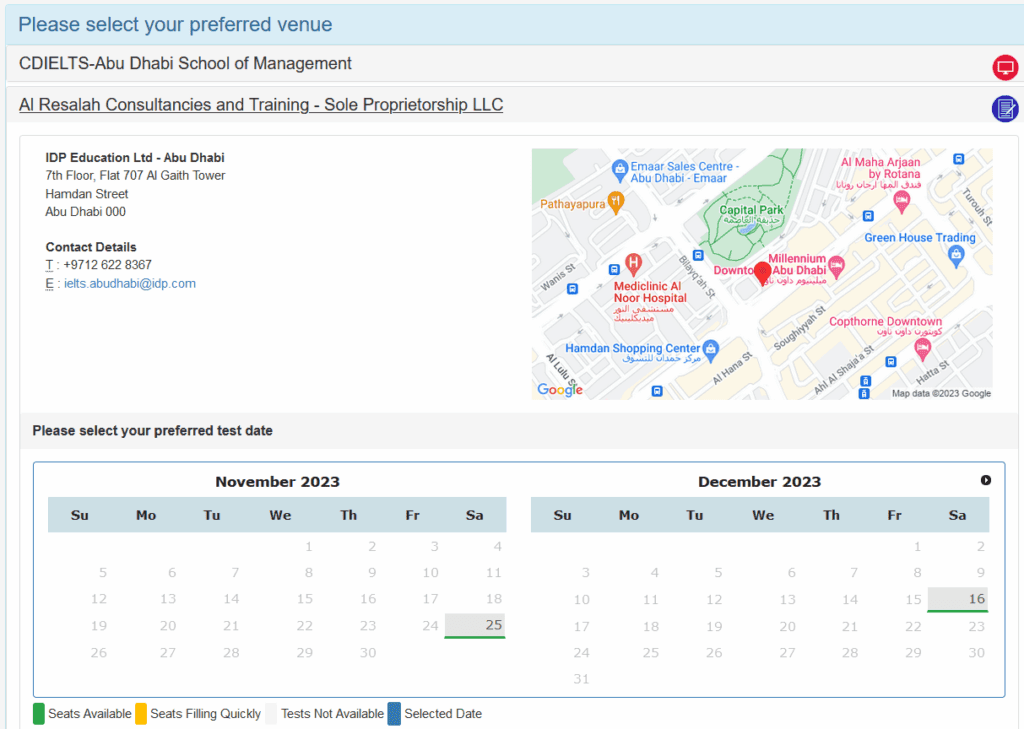Click the Al Maha Arjaan hotel pin
This screenshot has height=729, width=1024.
tap(902, 202)
